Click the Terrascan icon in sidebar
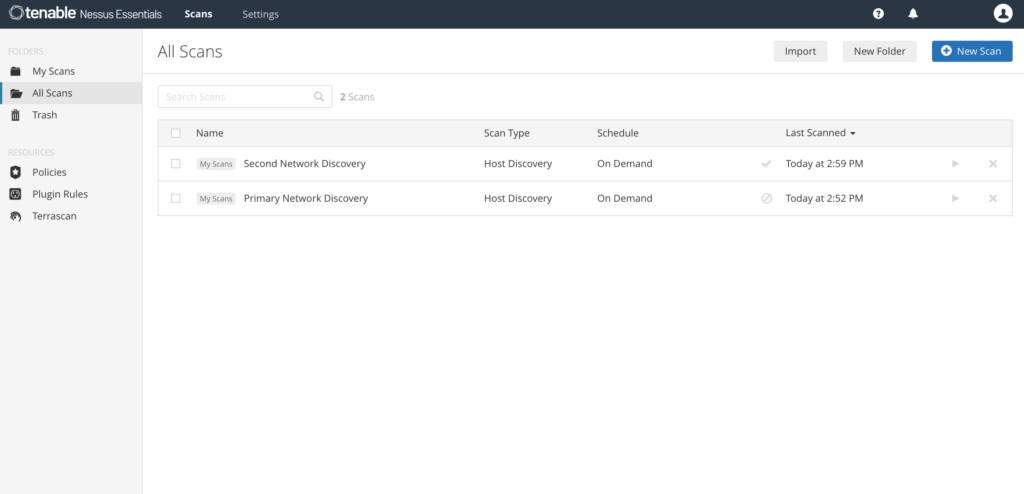1024x494 pixels. point(16,216)
